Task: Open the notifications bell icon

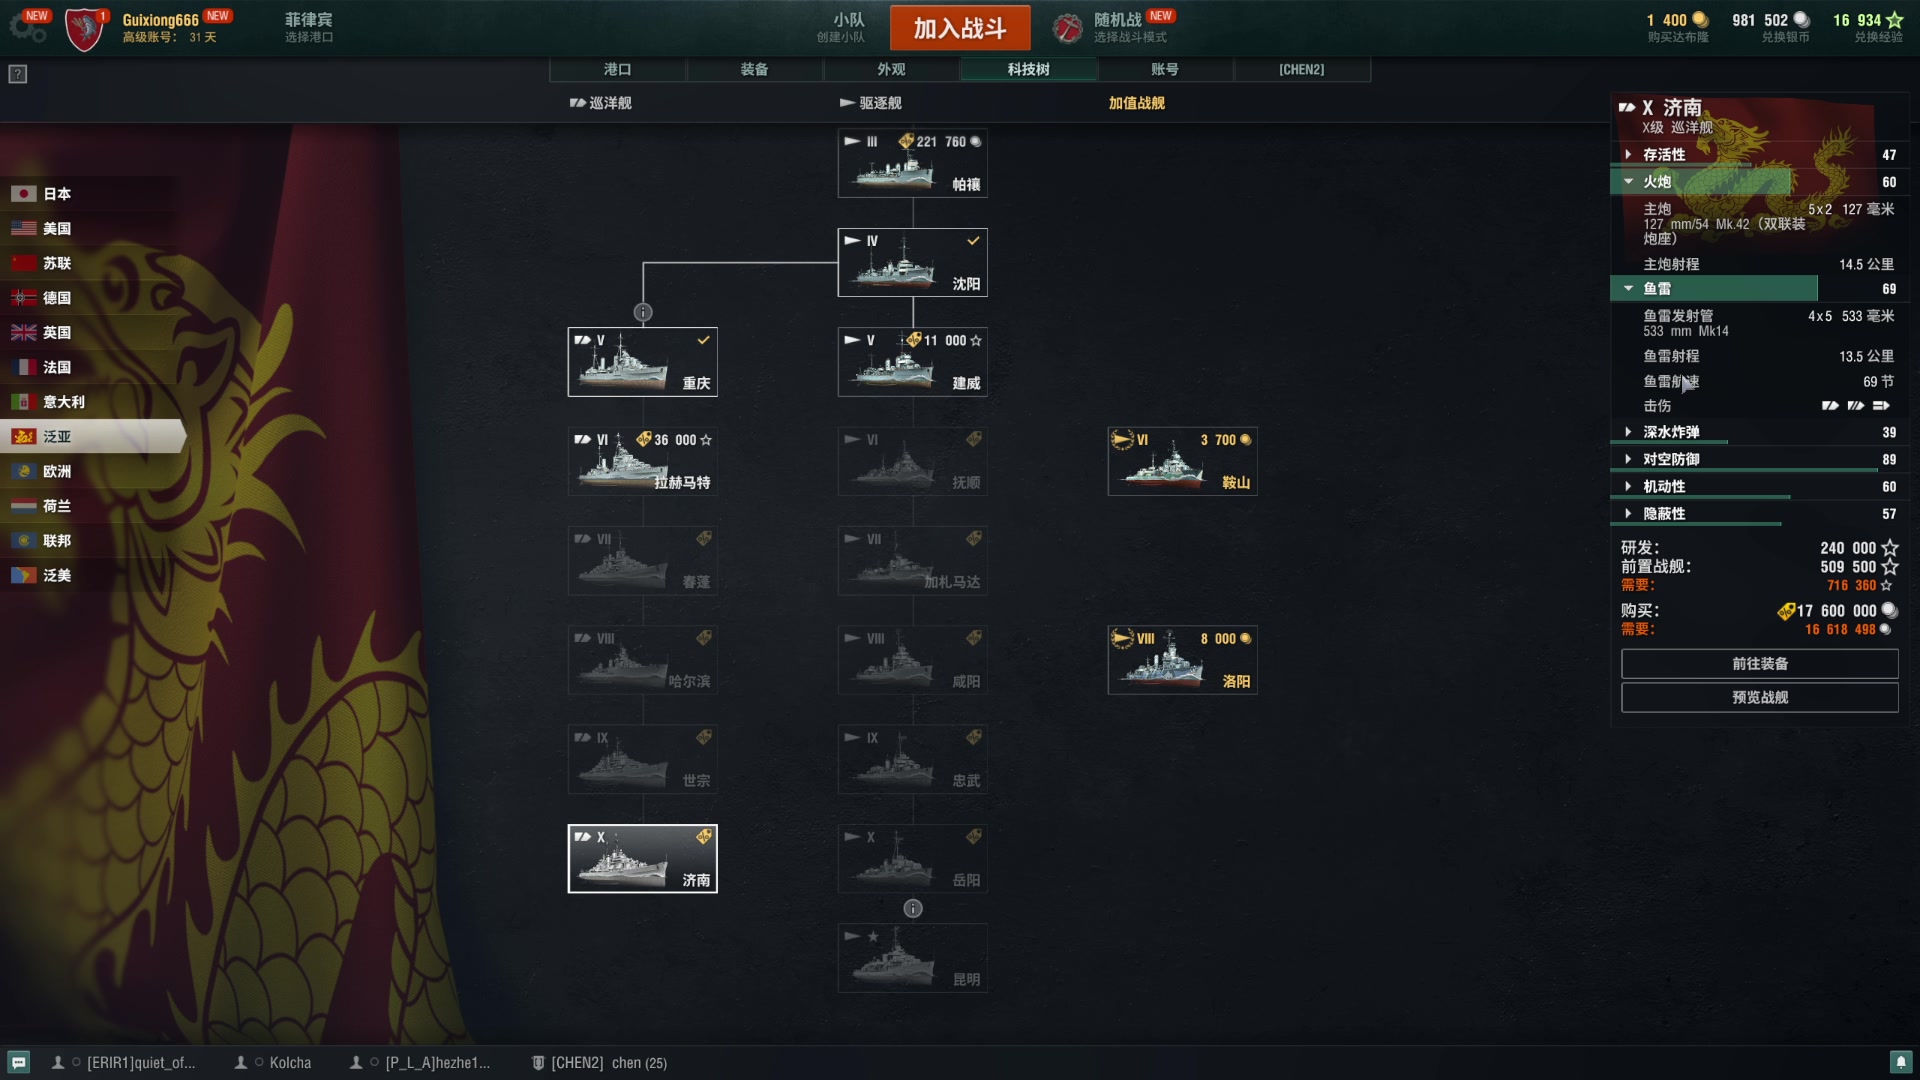Action: tap(1900, 1062)
